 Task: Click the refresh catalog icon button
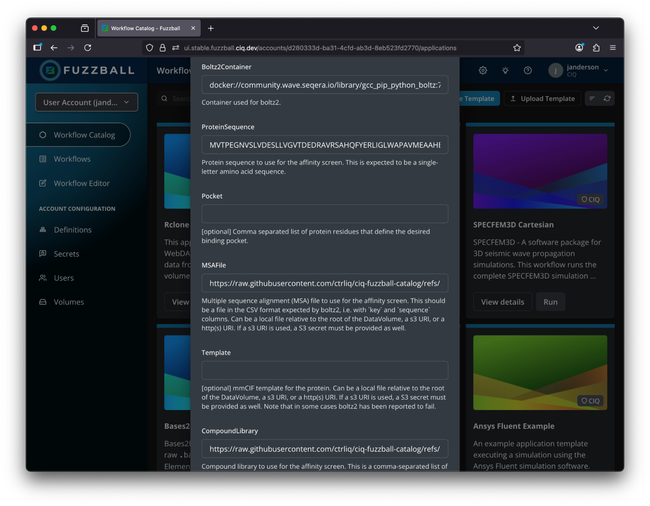tap(607, 99)
